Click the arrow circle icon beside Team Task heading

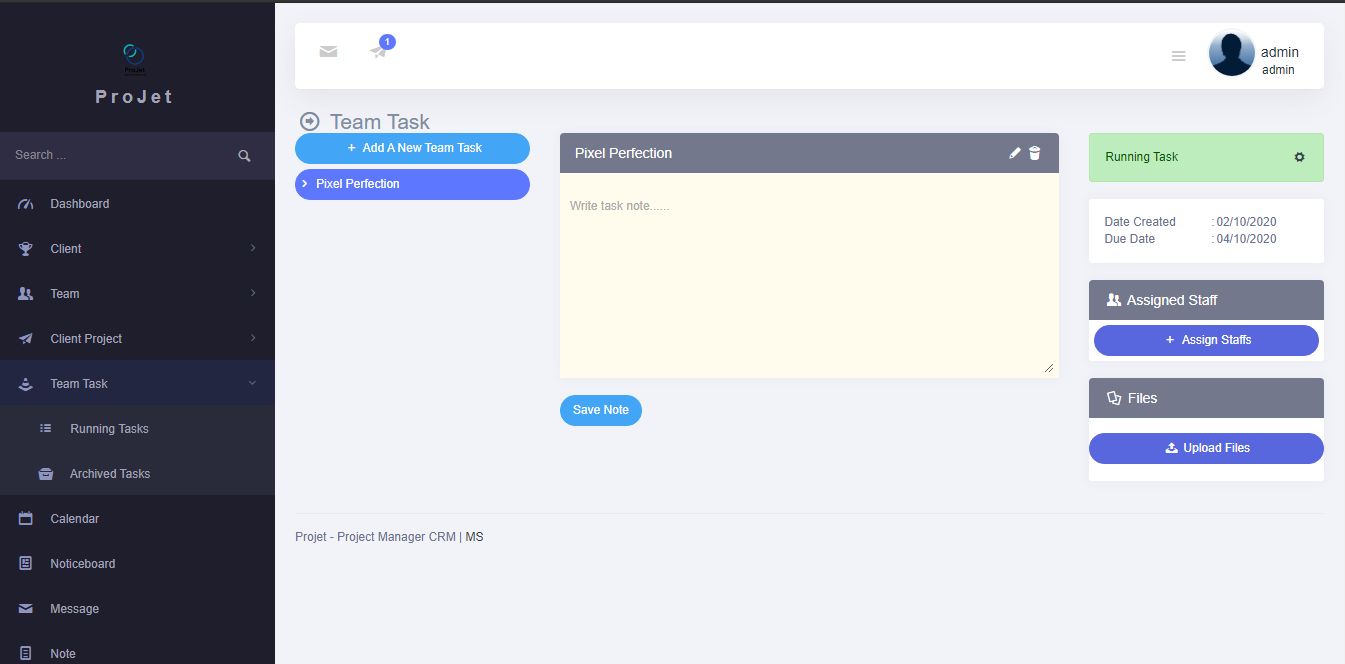(310, 122)
